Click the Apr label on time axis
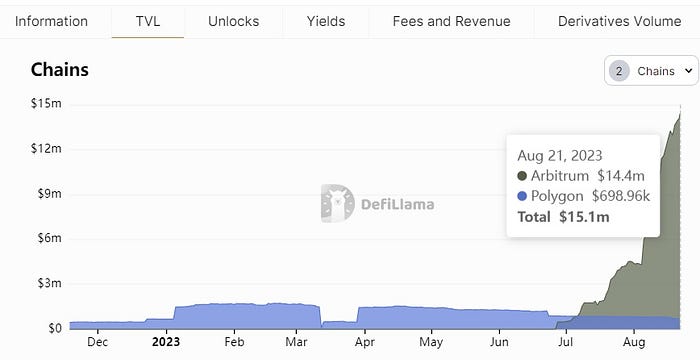Screen dimensions: 700x360 click(x=365, y=342)
